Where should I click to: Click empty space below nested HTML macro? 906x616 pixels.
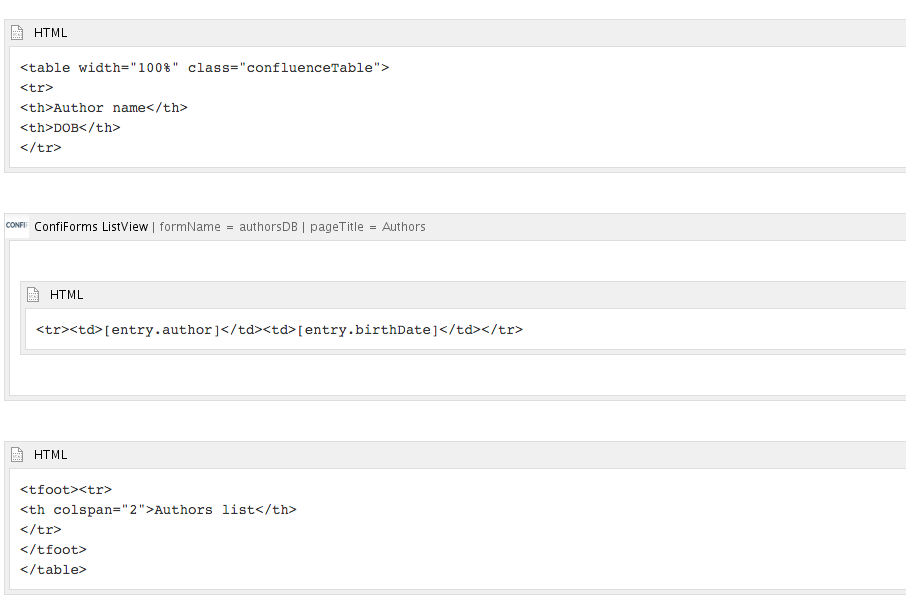400,374
